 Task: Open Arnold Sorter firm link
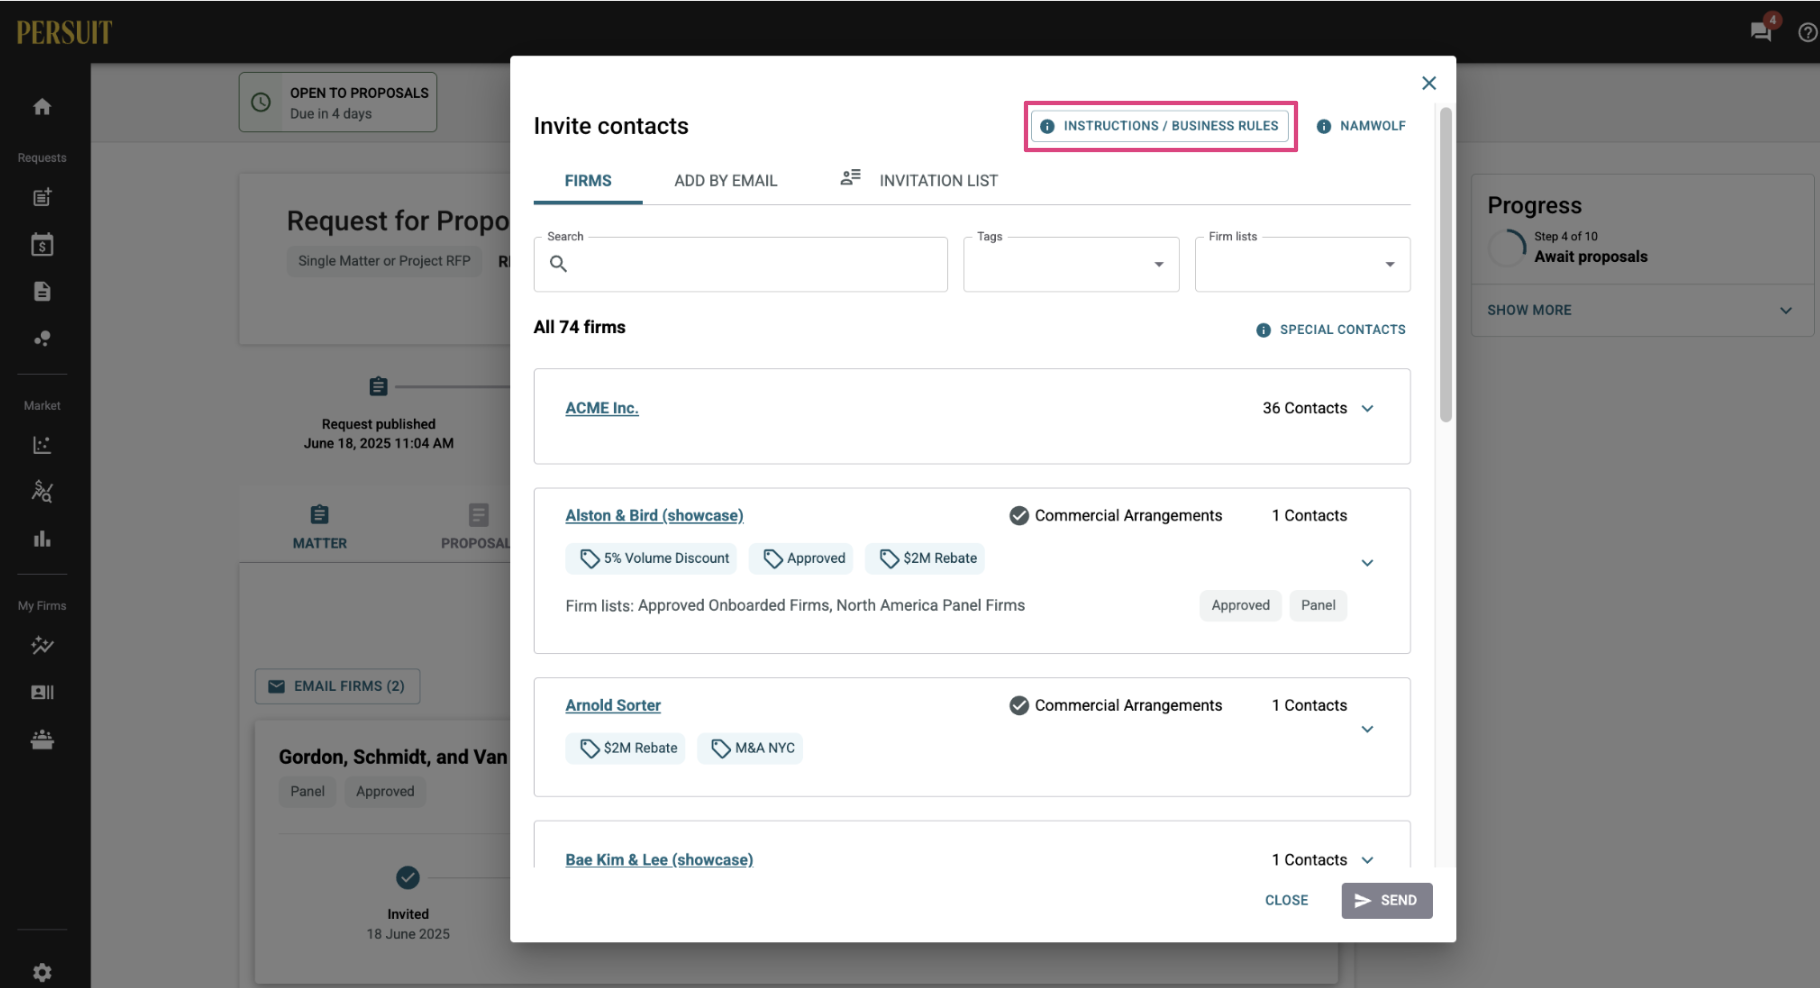pos(613,705)
